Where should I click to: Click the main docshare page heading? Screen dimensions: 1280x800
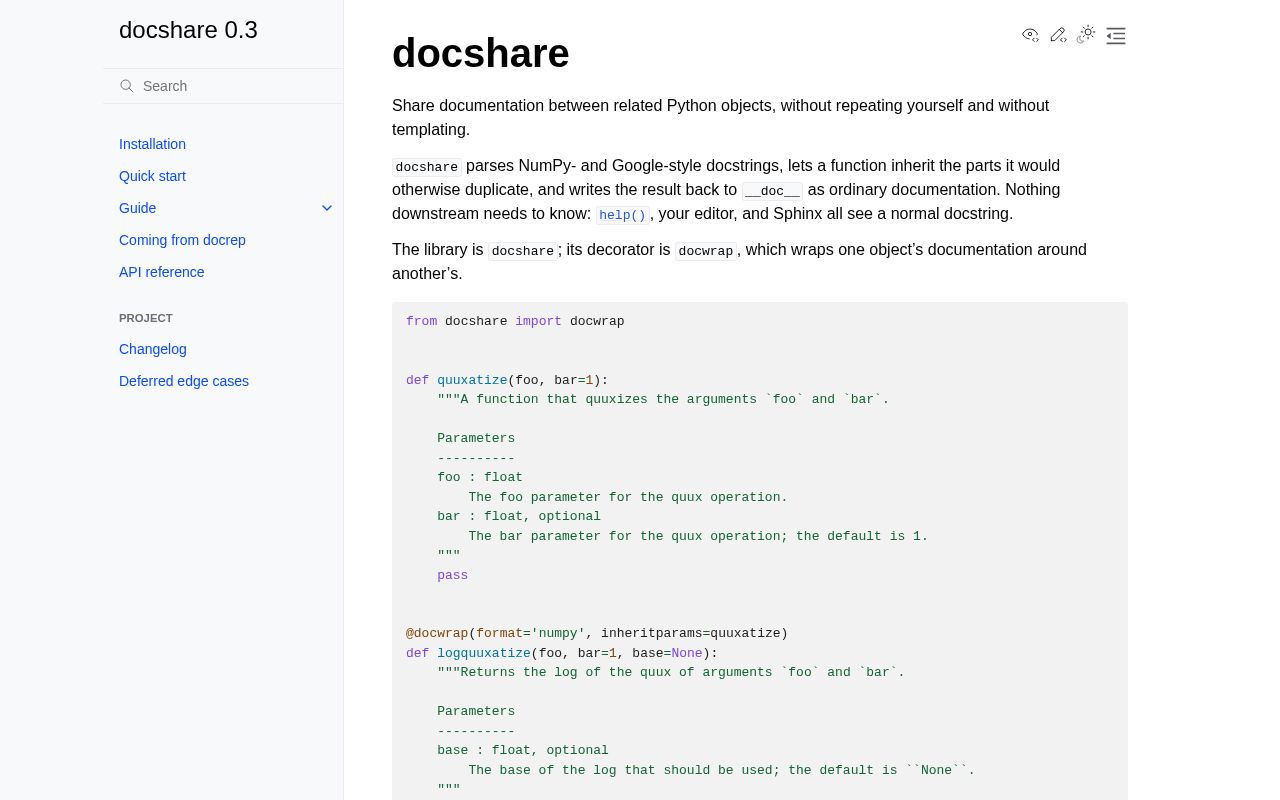point(481,53)
